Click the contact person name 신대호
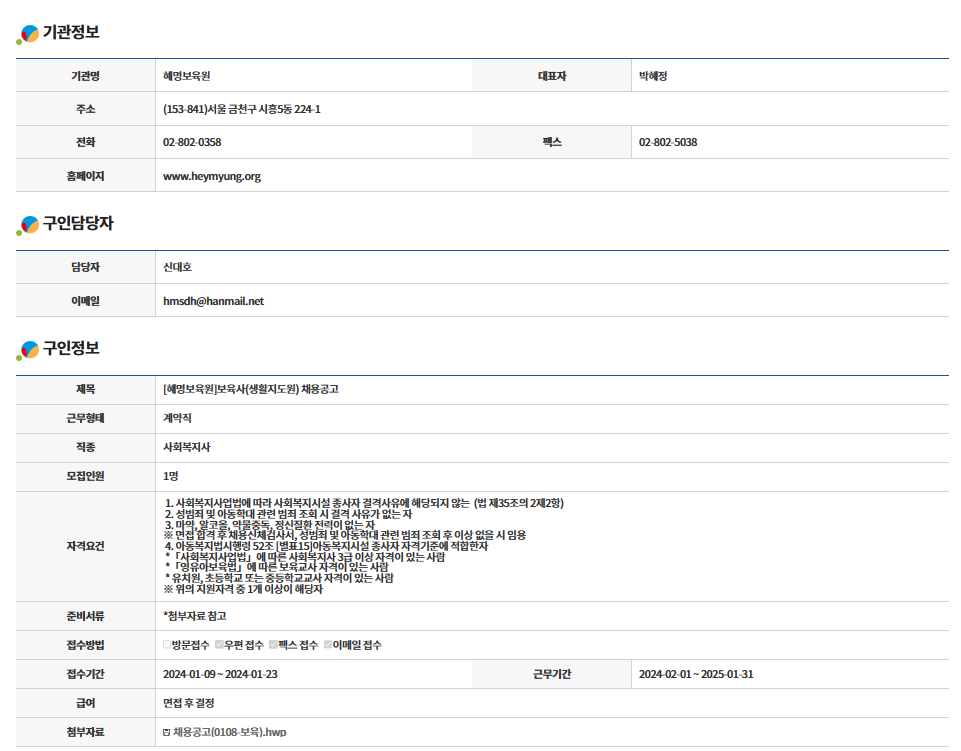961x751 pixels. (x=177, y=268)
